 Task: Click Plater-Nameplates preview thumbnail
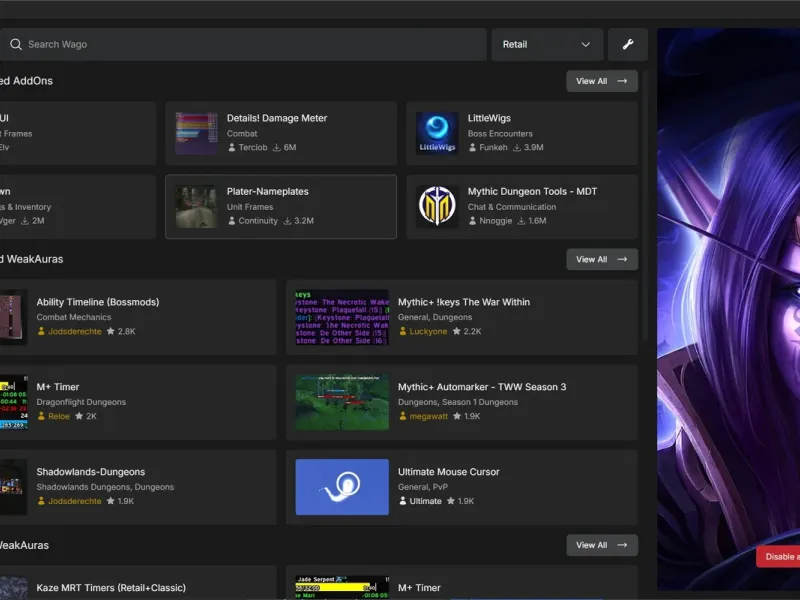click(196, 207)
